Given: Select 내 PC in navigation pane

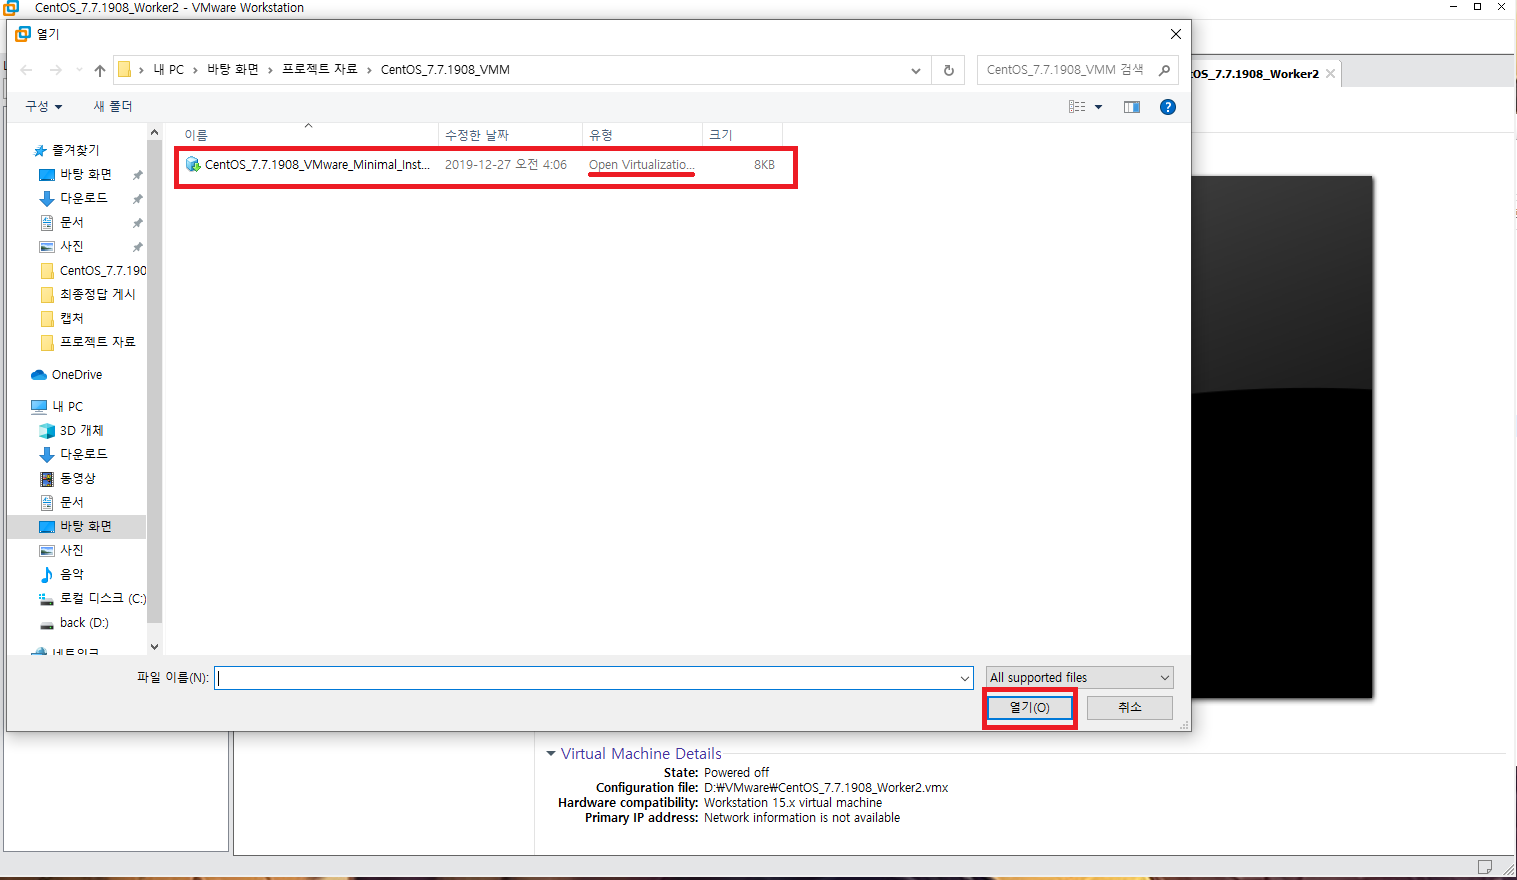Looking at the screenshot, I should [67, 406].
